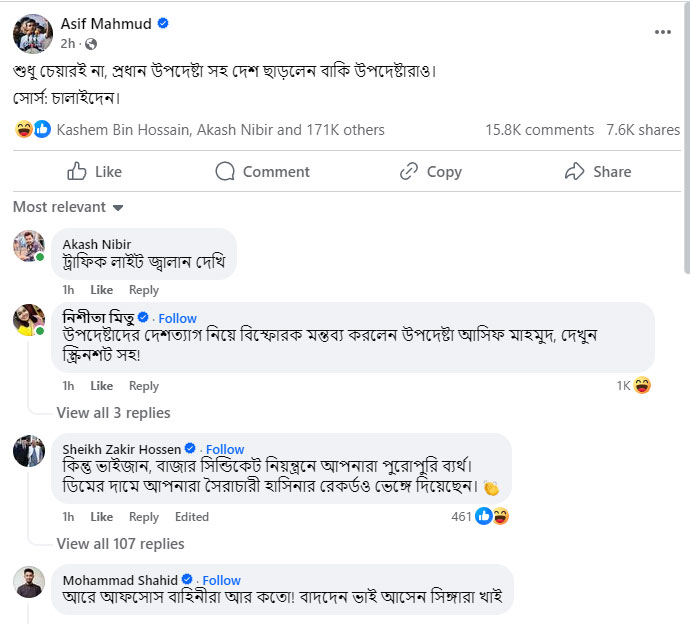The height and width of the screenshot is (624, 690).
Task: Open Akash Nibir's profile picture
Action: [28, 246]
